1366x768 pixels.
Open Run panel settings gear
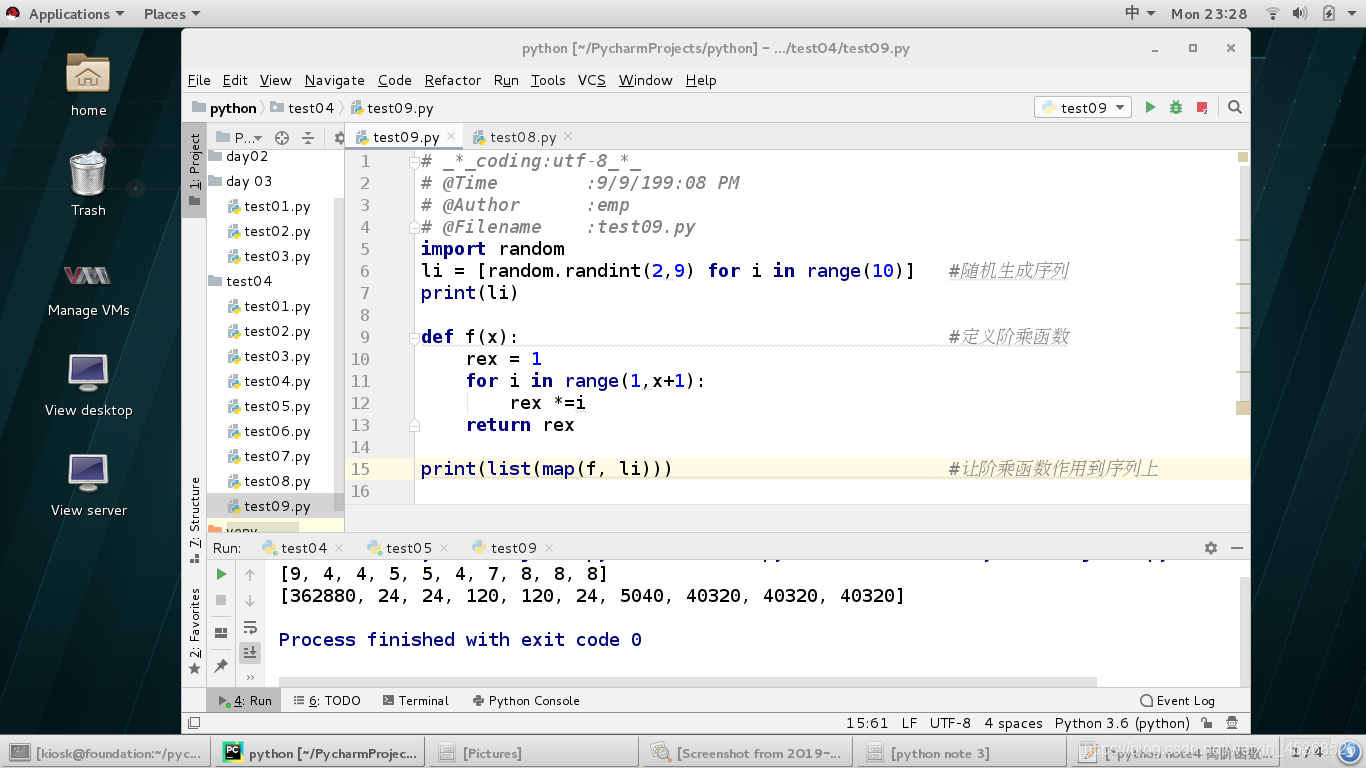pyautogui.click(x=1211, y=548)
